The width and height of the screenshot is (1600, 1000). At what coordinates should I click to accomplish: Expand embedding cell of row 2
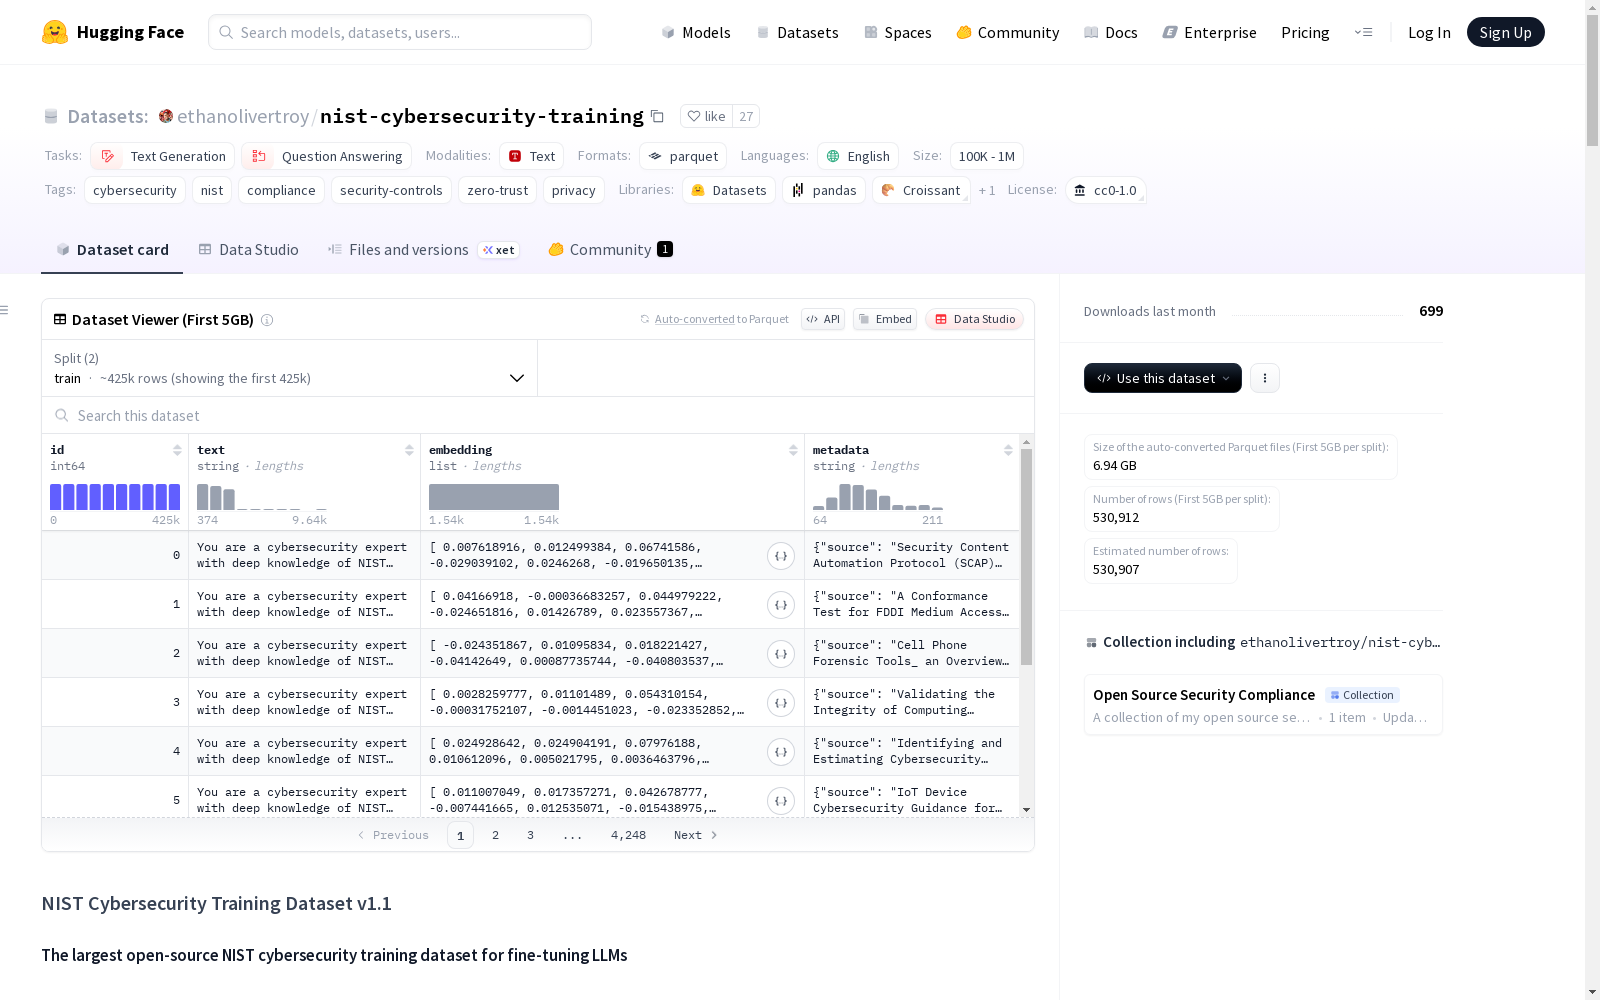(x=781, y=654)
